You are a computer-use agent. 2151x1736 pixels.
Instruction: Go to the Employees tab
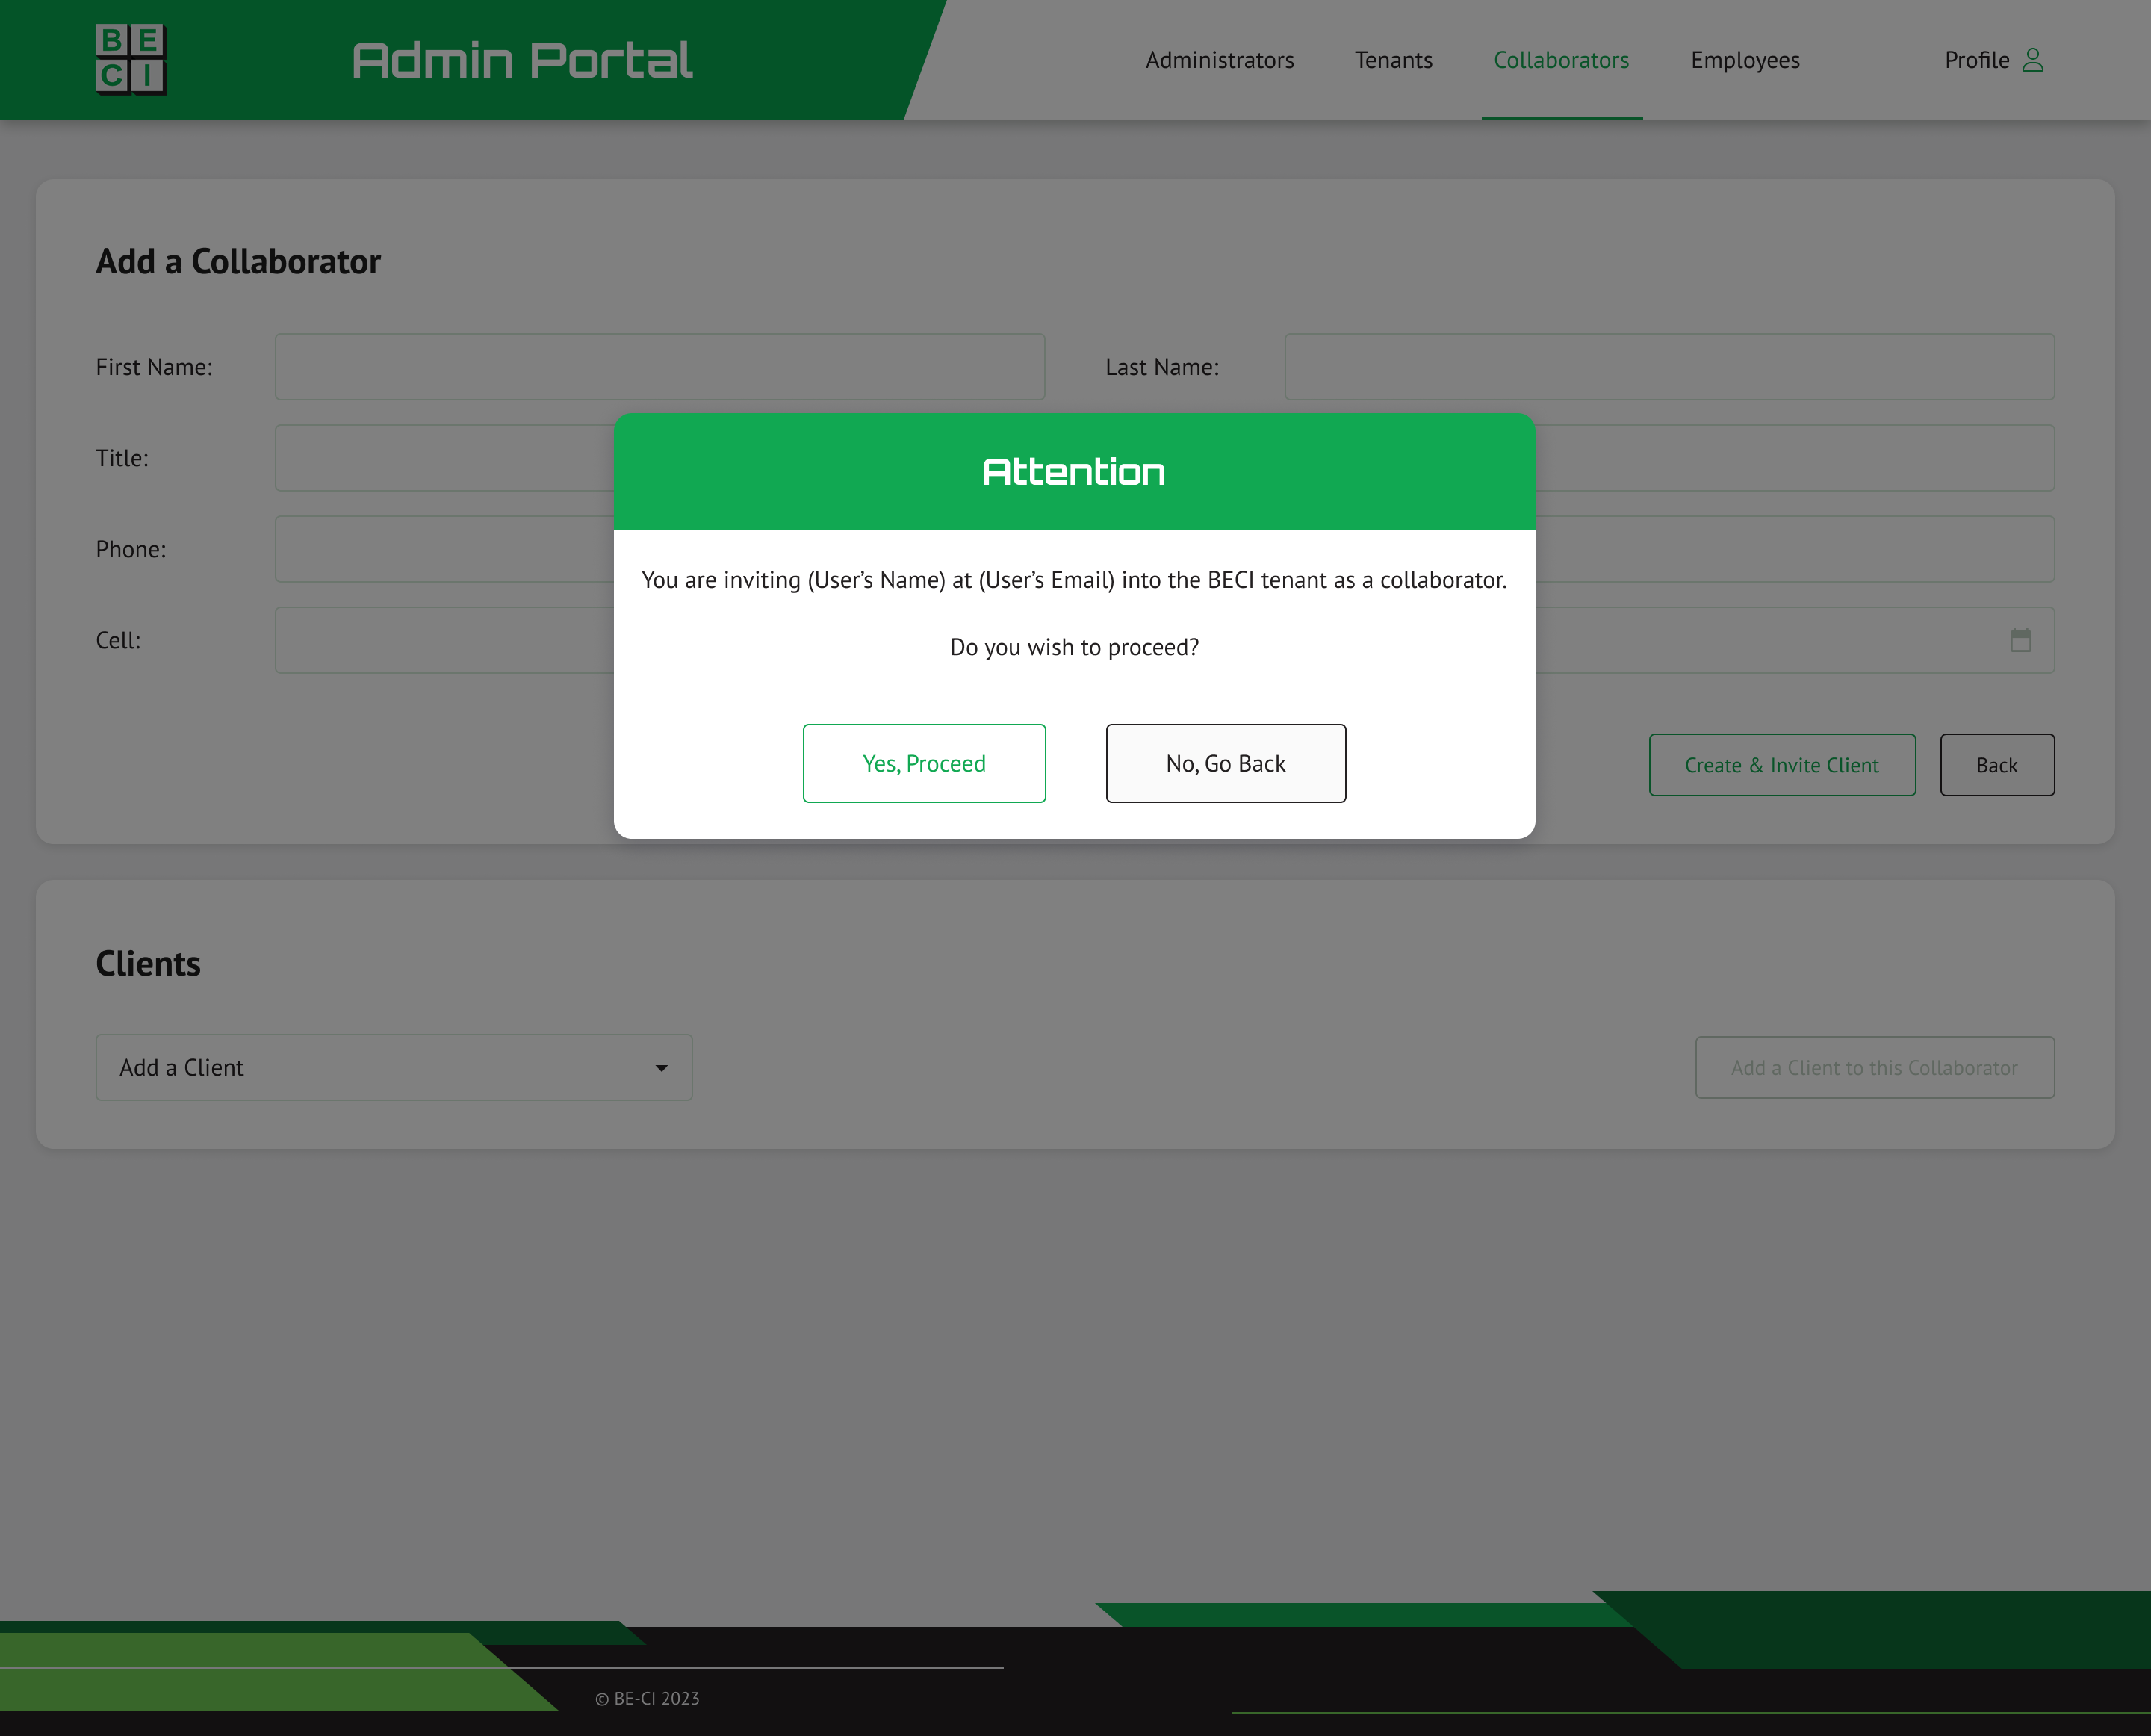click(x=1744, y=60)
